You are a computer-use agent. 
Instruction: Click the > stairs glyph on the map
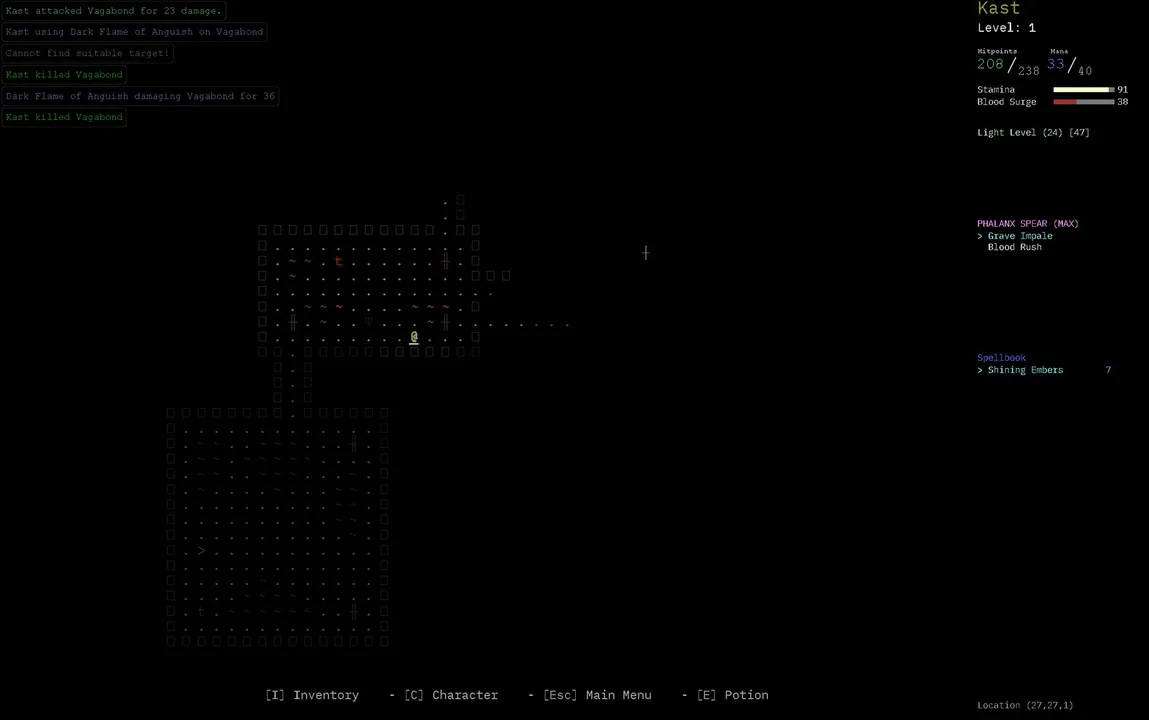click(202, 550)
